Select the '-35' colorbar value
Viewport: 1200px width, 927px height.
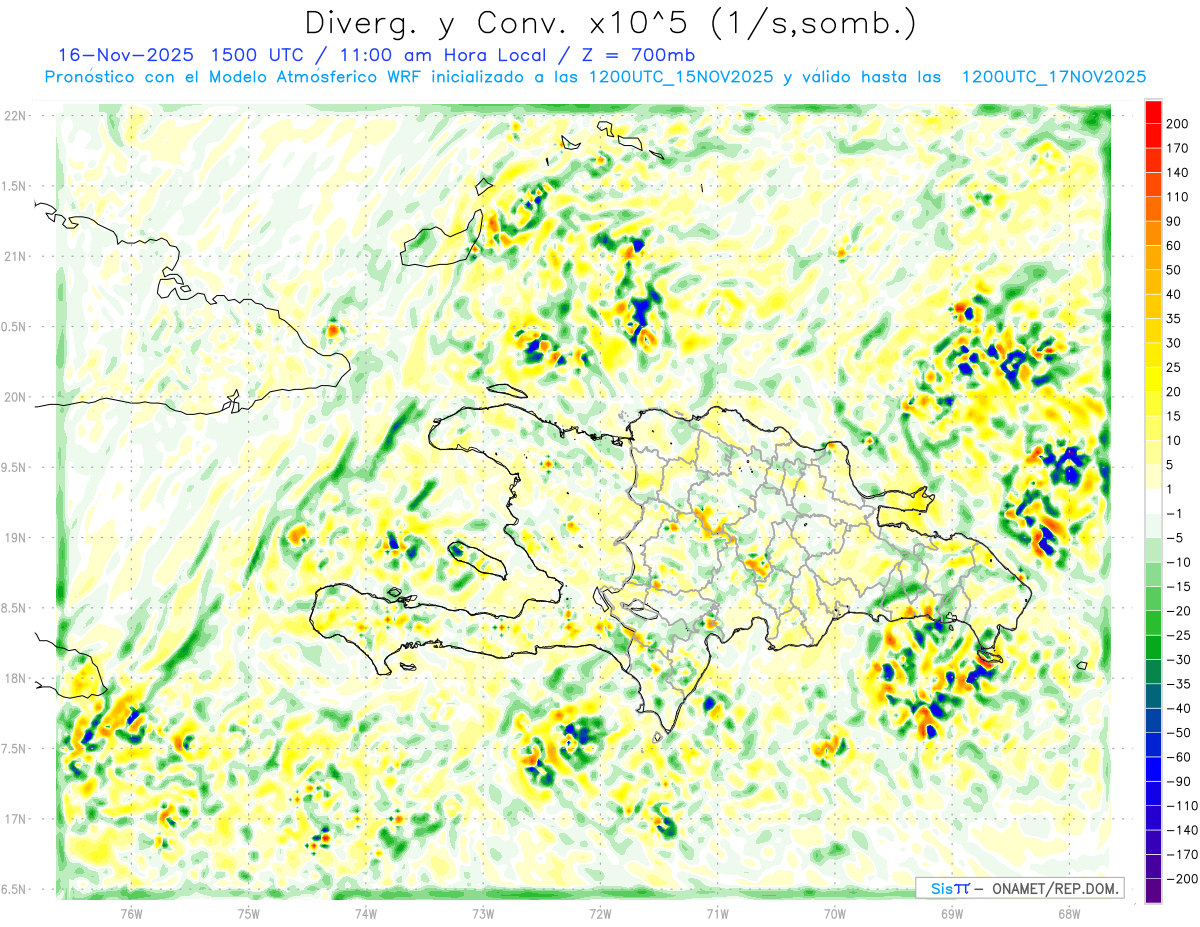click(x=1177, y=684)
